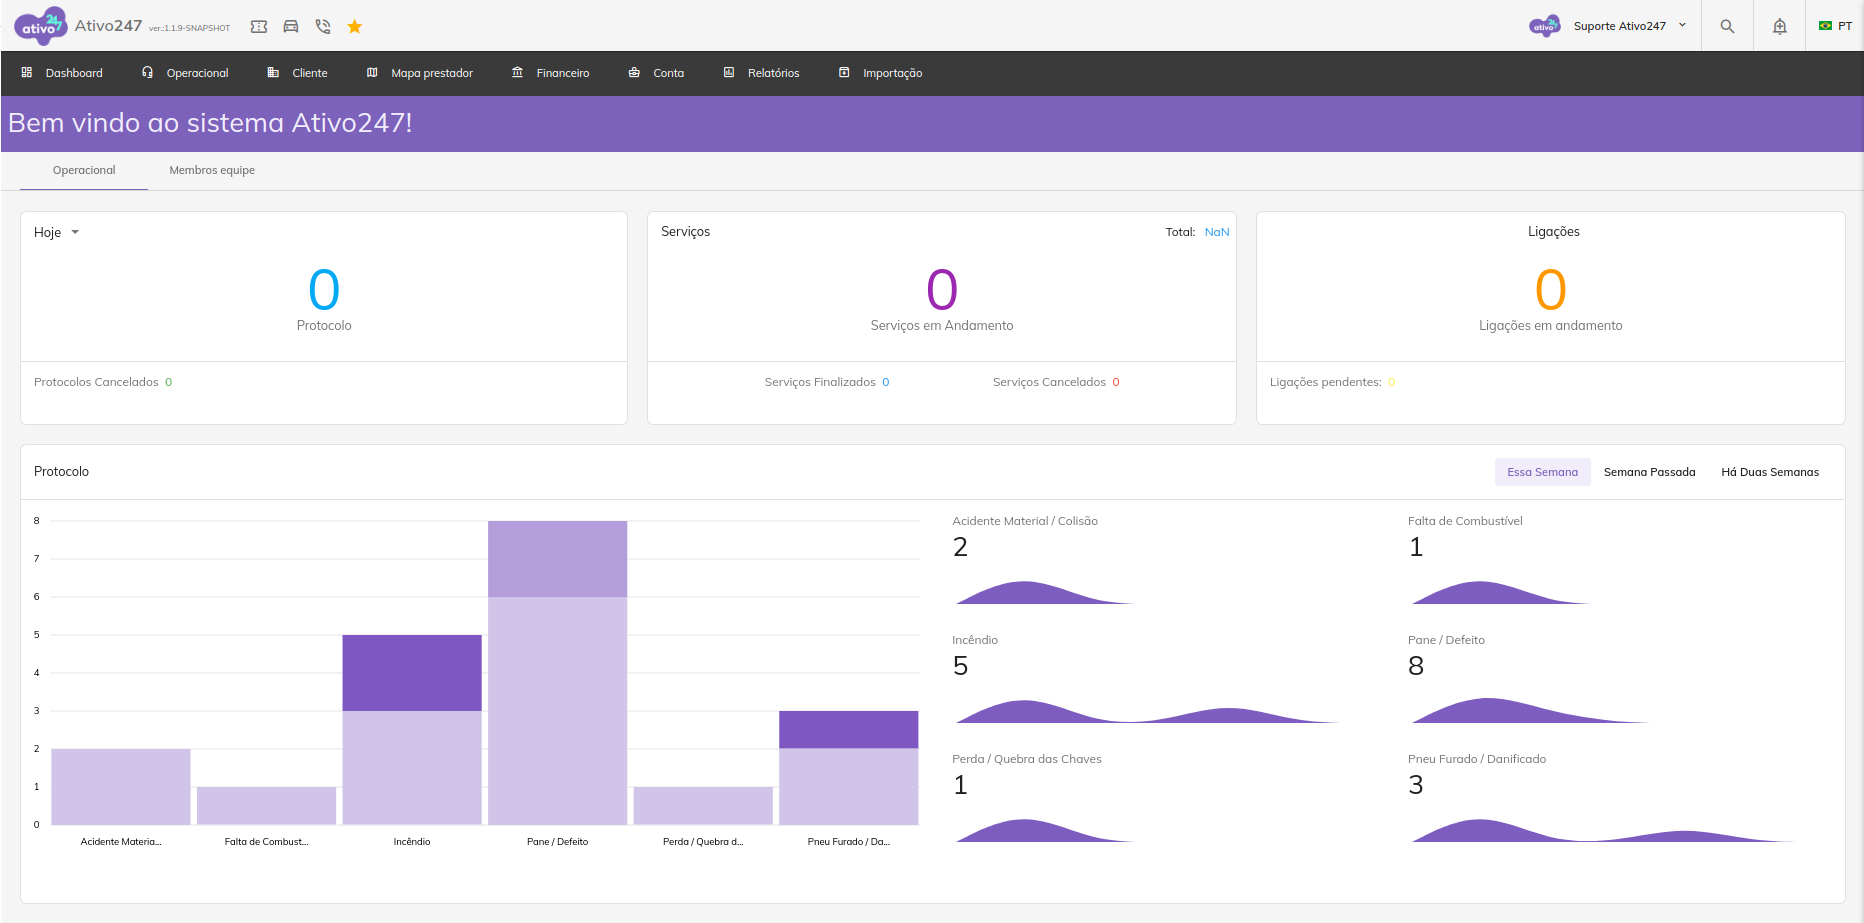Switch to the Semana Passada period filter
Viewport: 1864px width, 923px height.
click(1649, 472)
